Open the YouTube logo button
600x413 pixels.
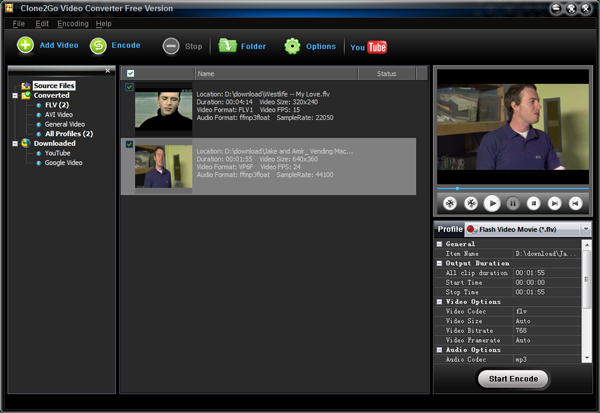[x=368, y=47]
